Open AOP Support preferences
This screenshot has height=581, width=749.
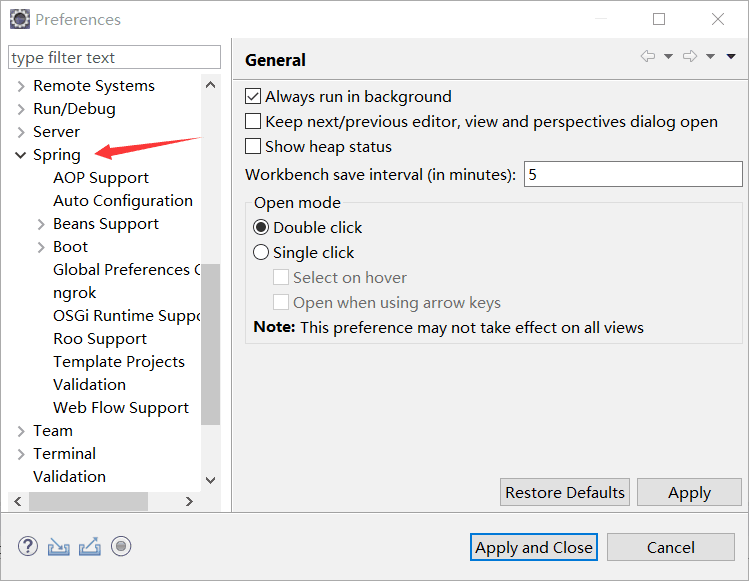(101, 178)
